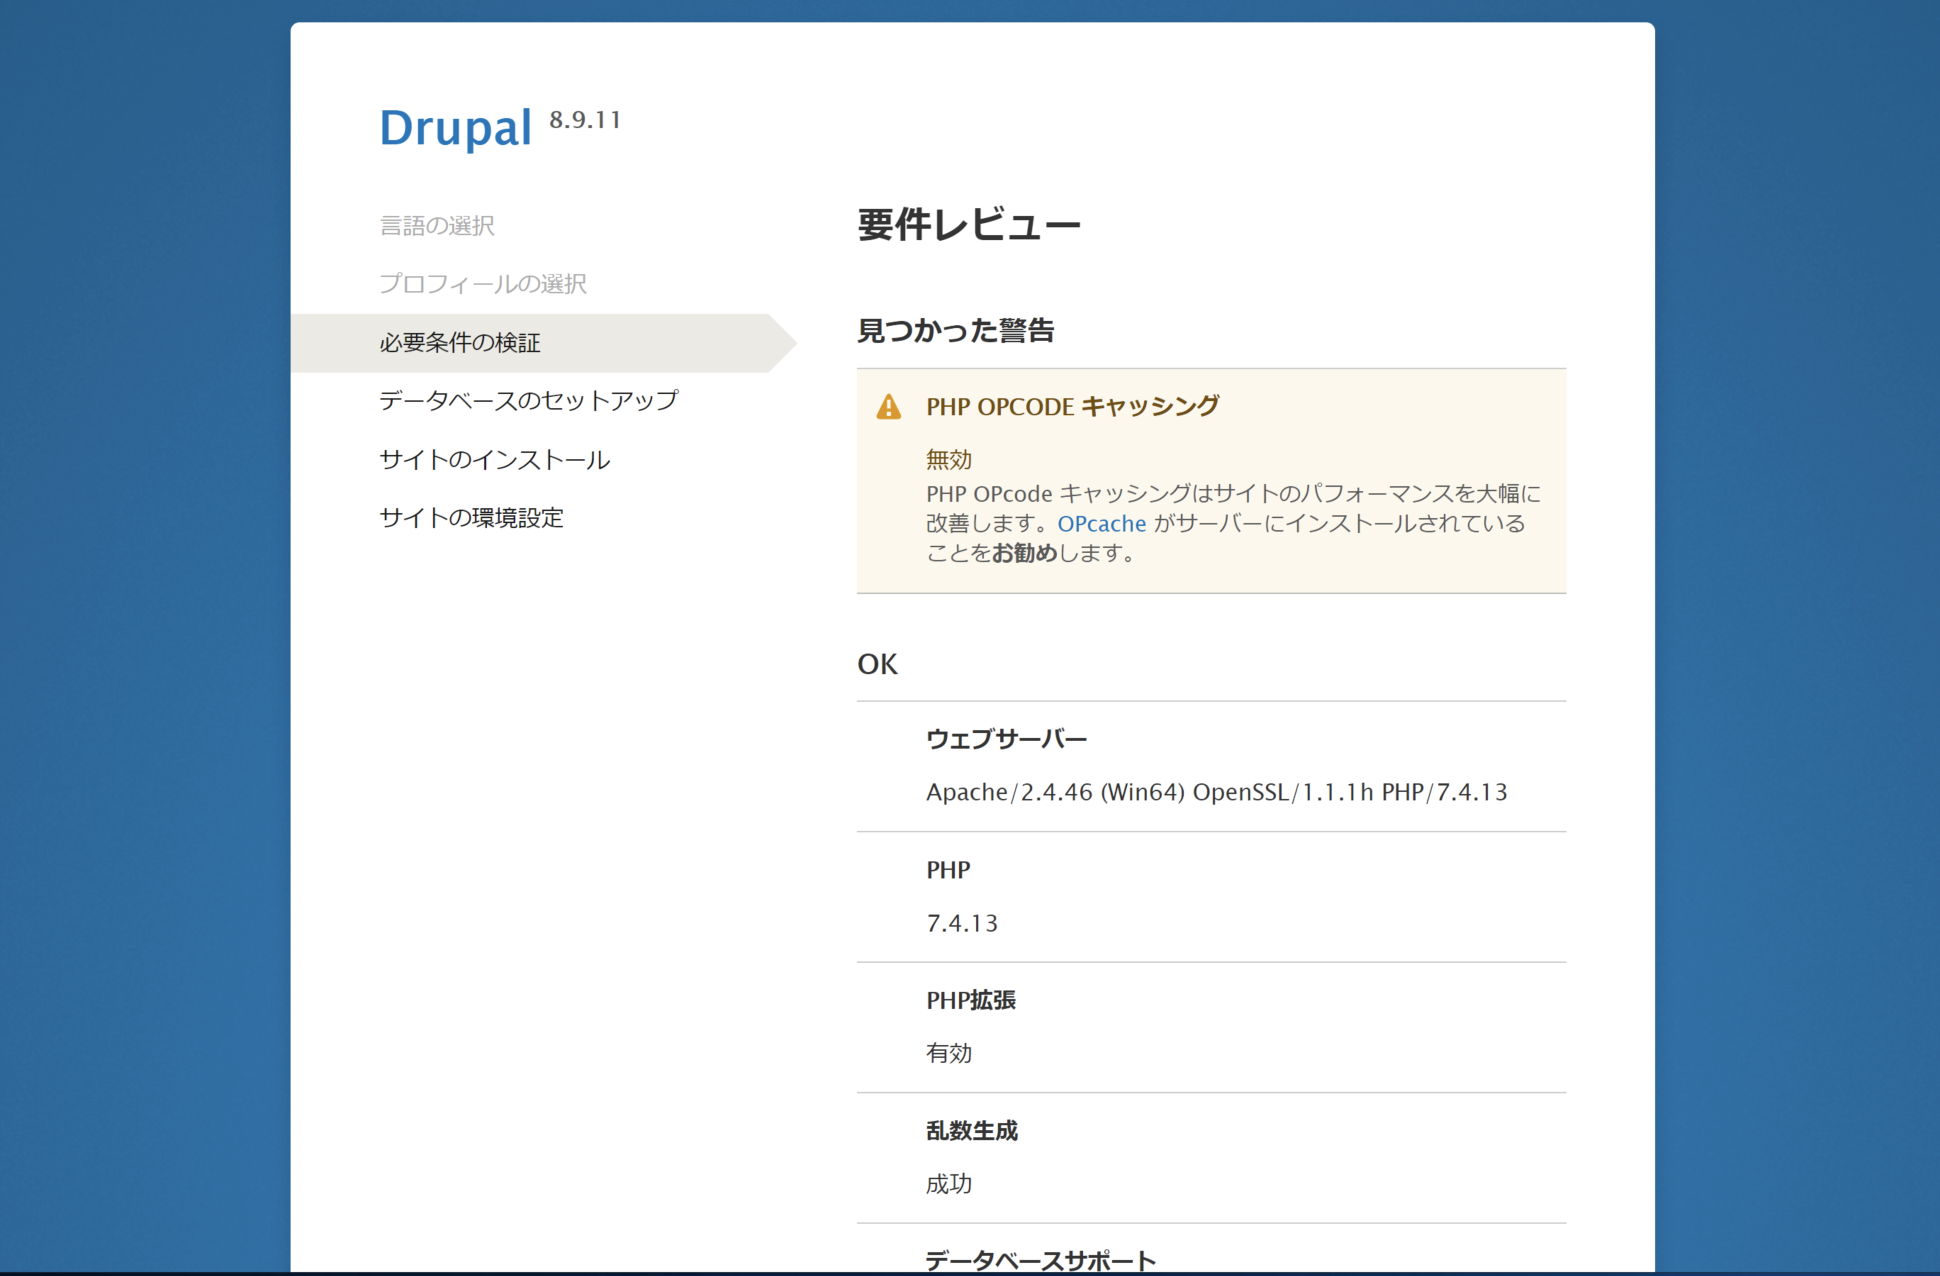Click the ウェブサーバー requirement label
Viewport: 1940px width, 1276px height.
[x=1006, y=739]
